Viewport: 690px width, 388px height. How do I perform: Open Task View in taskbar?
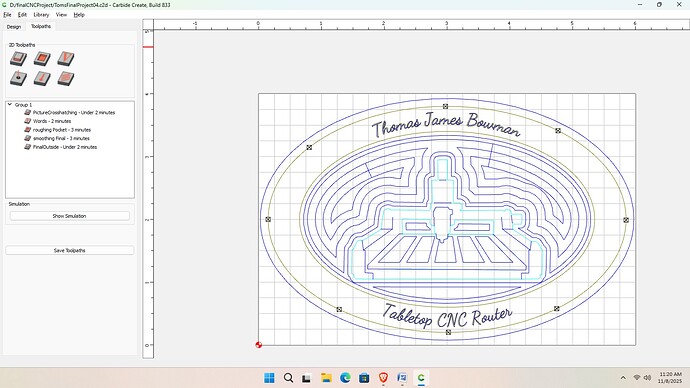tap(307, 377)
